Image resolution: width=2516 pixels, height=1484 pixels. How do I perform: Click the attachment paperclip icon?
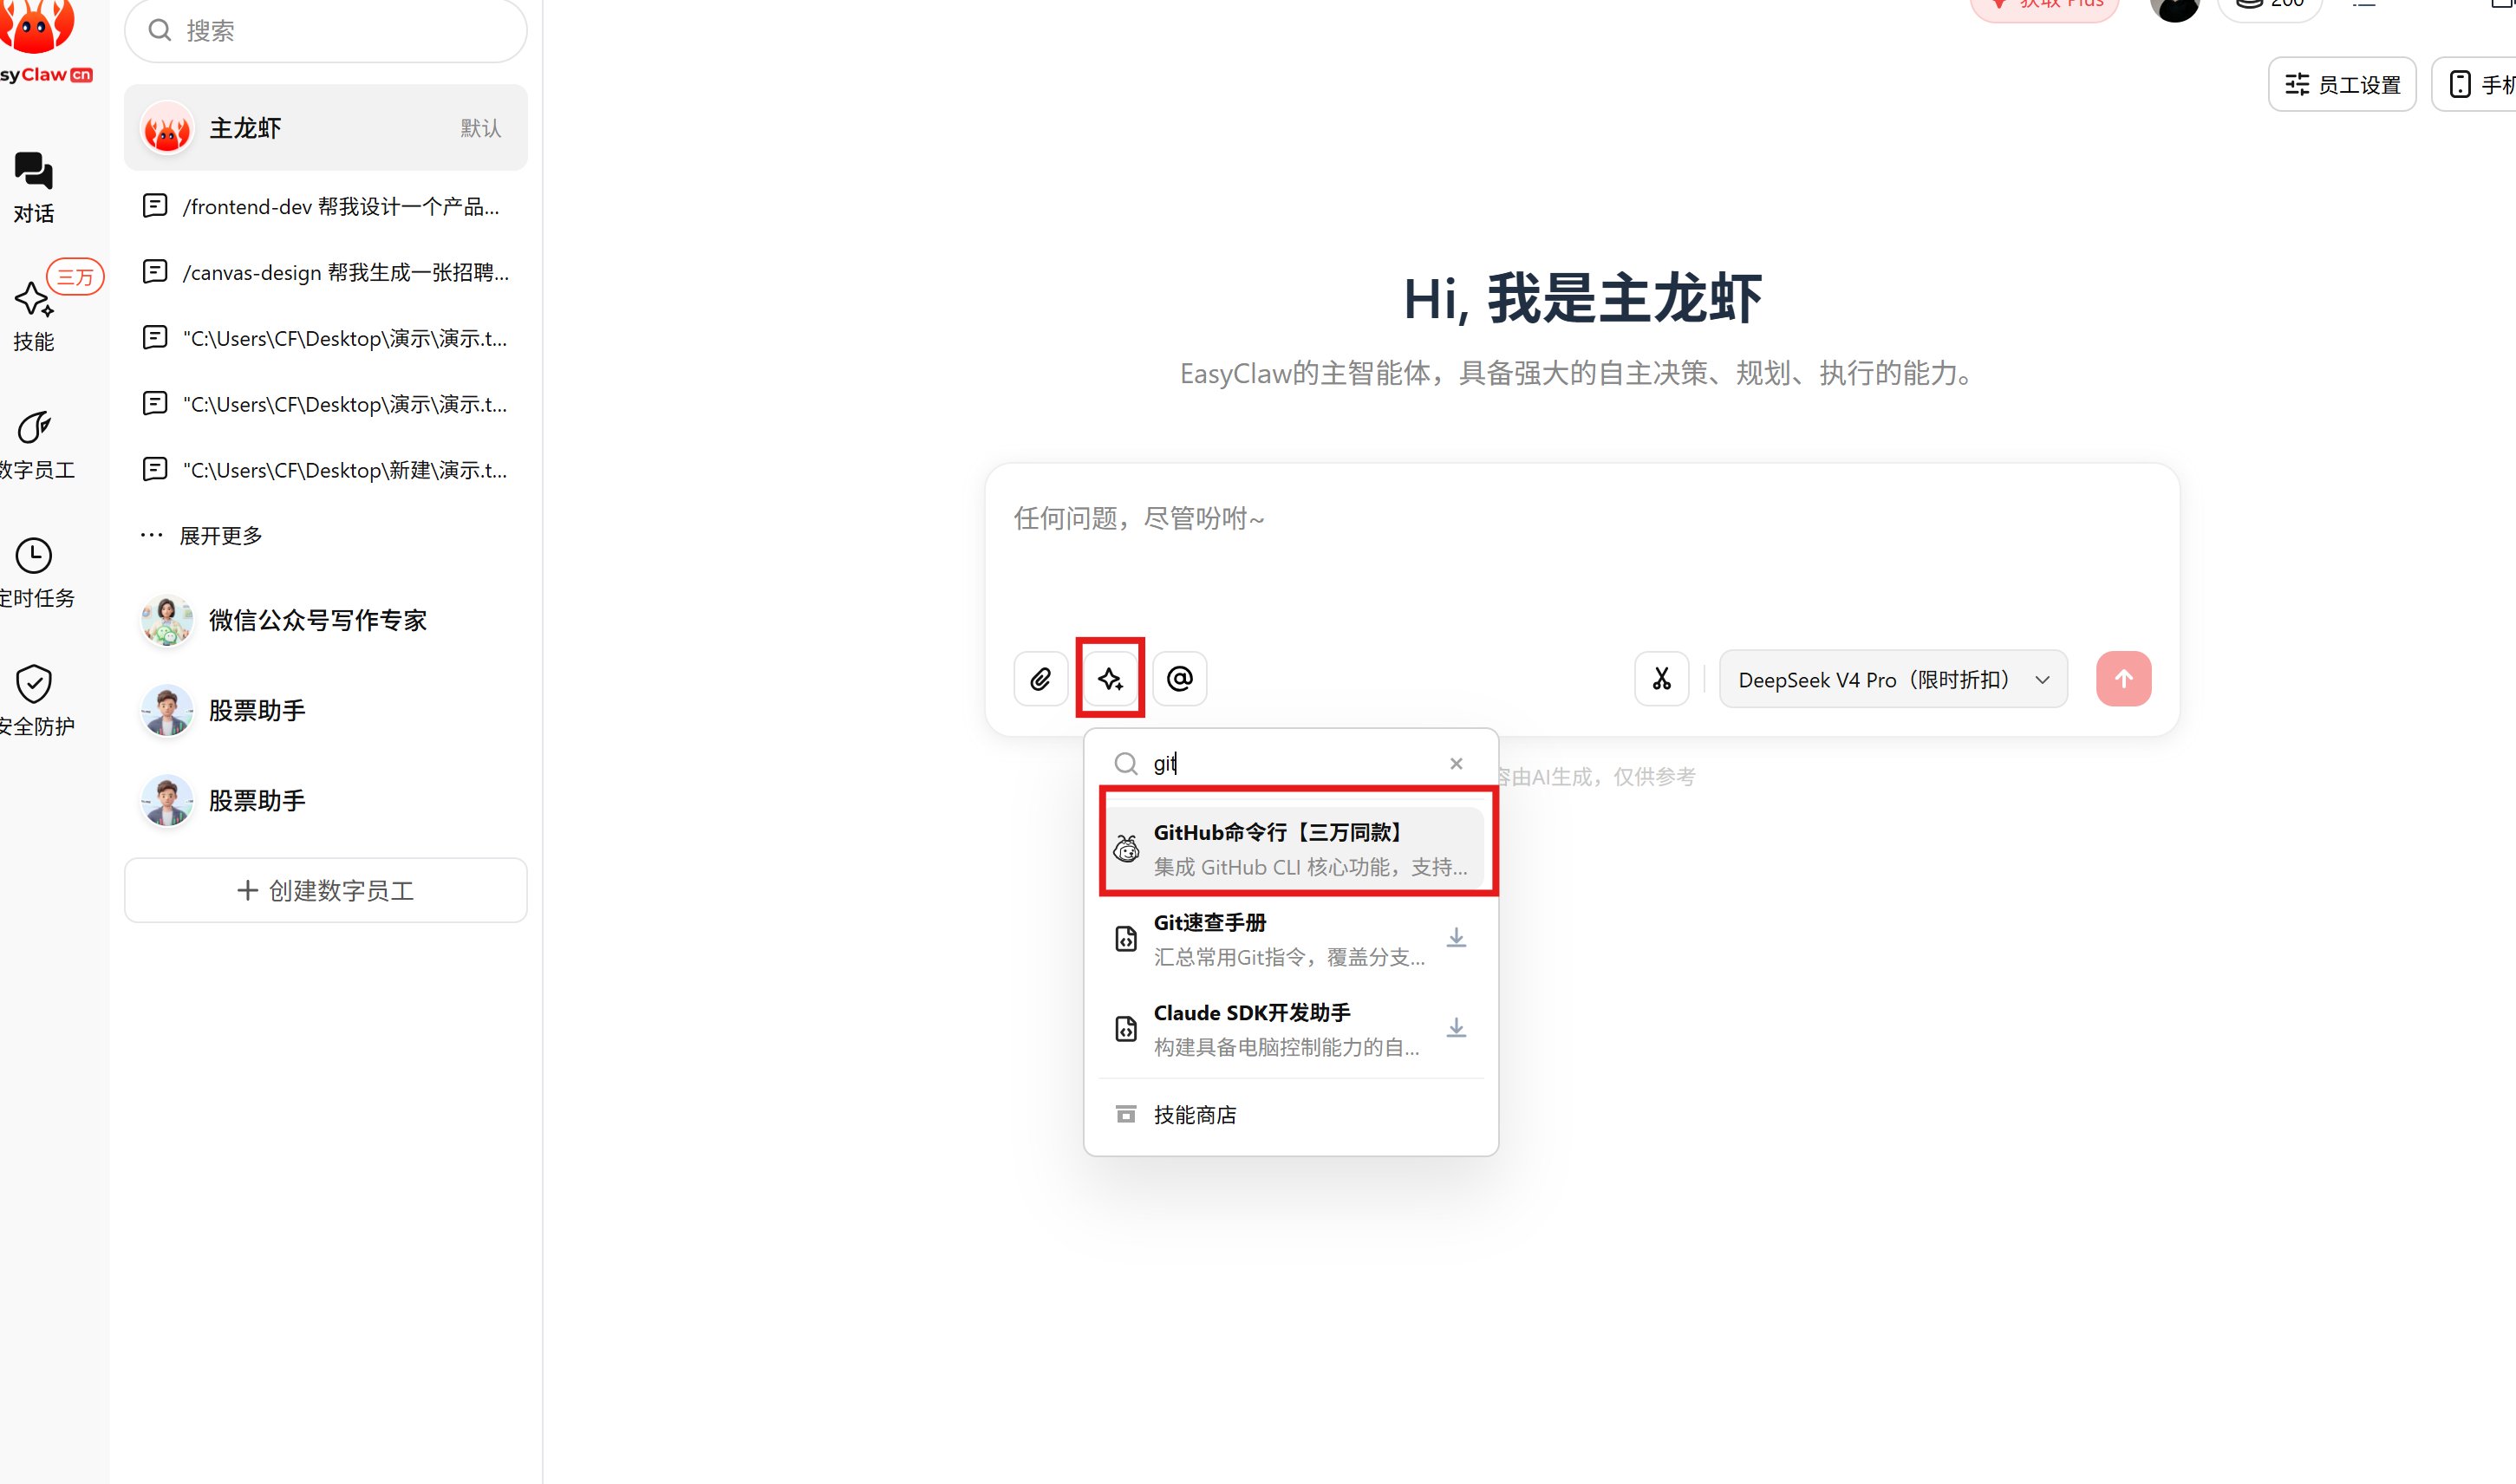(x=1040, y=679)
